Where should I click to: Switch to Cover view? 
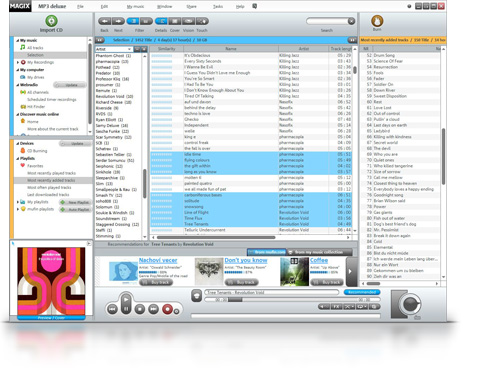(x=175, y=21)
